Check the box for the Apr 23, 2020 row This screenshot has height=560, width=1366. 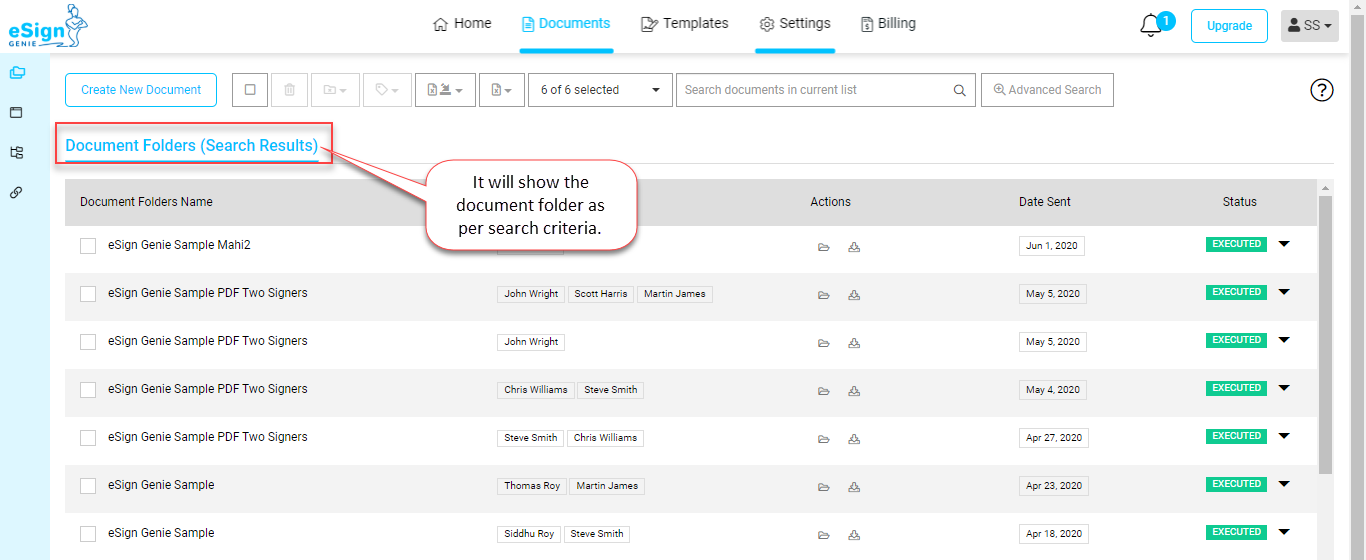88,486
